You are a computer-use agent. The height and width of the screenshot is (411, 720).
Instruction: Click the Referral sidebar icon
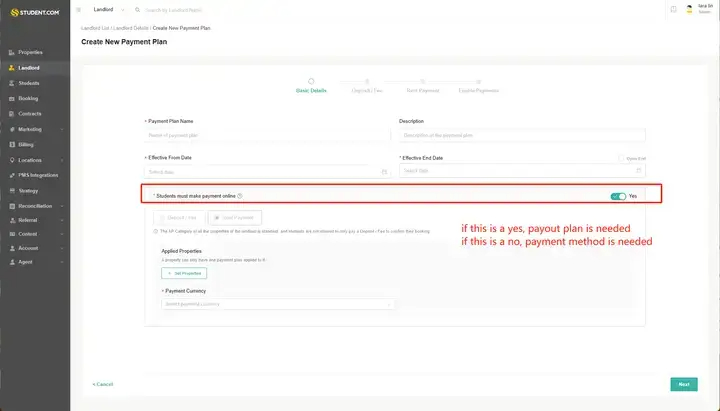coord(12,220)
